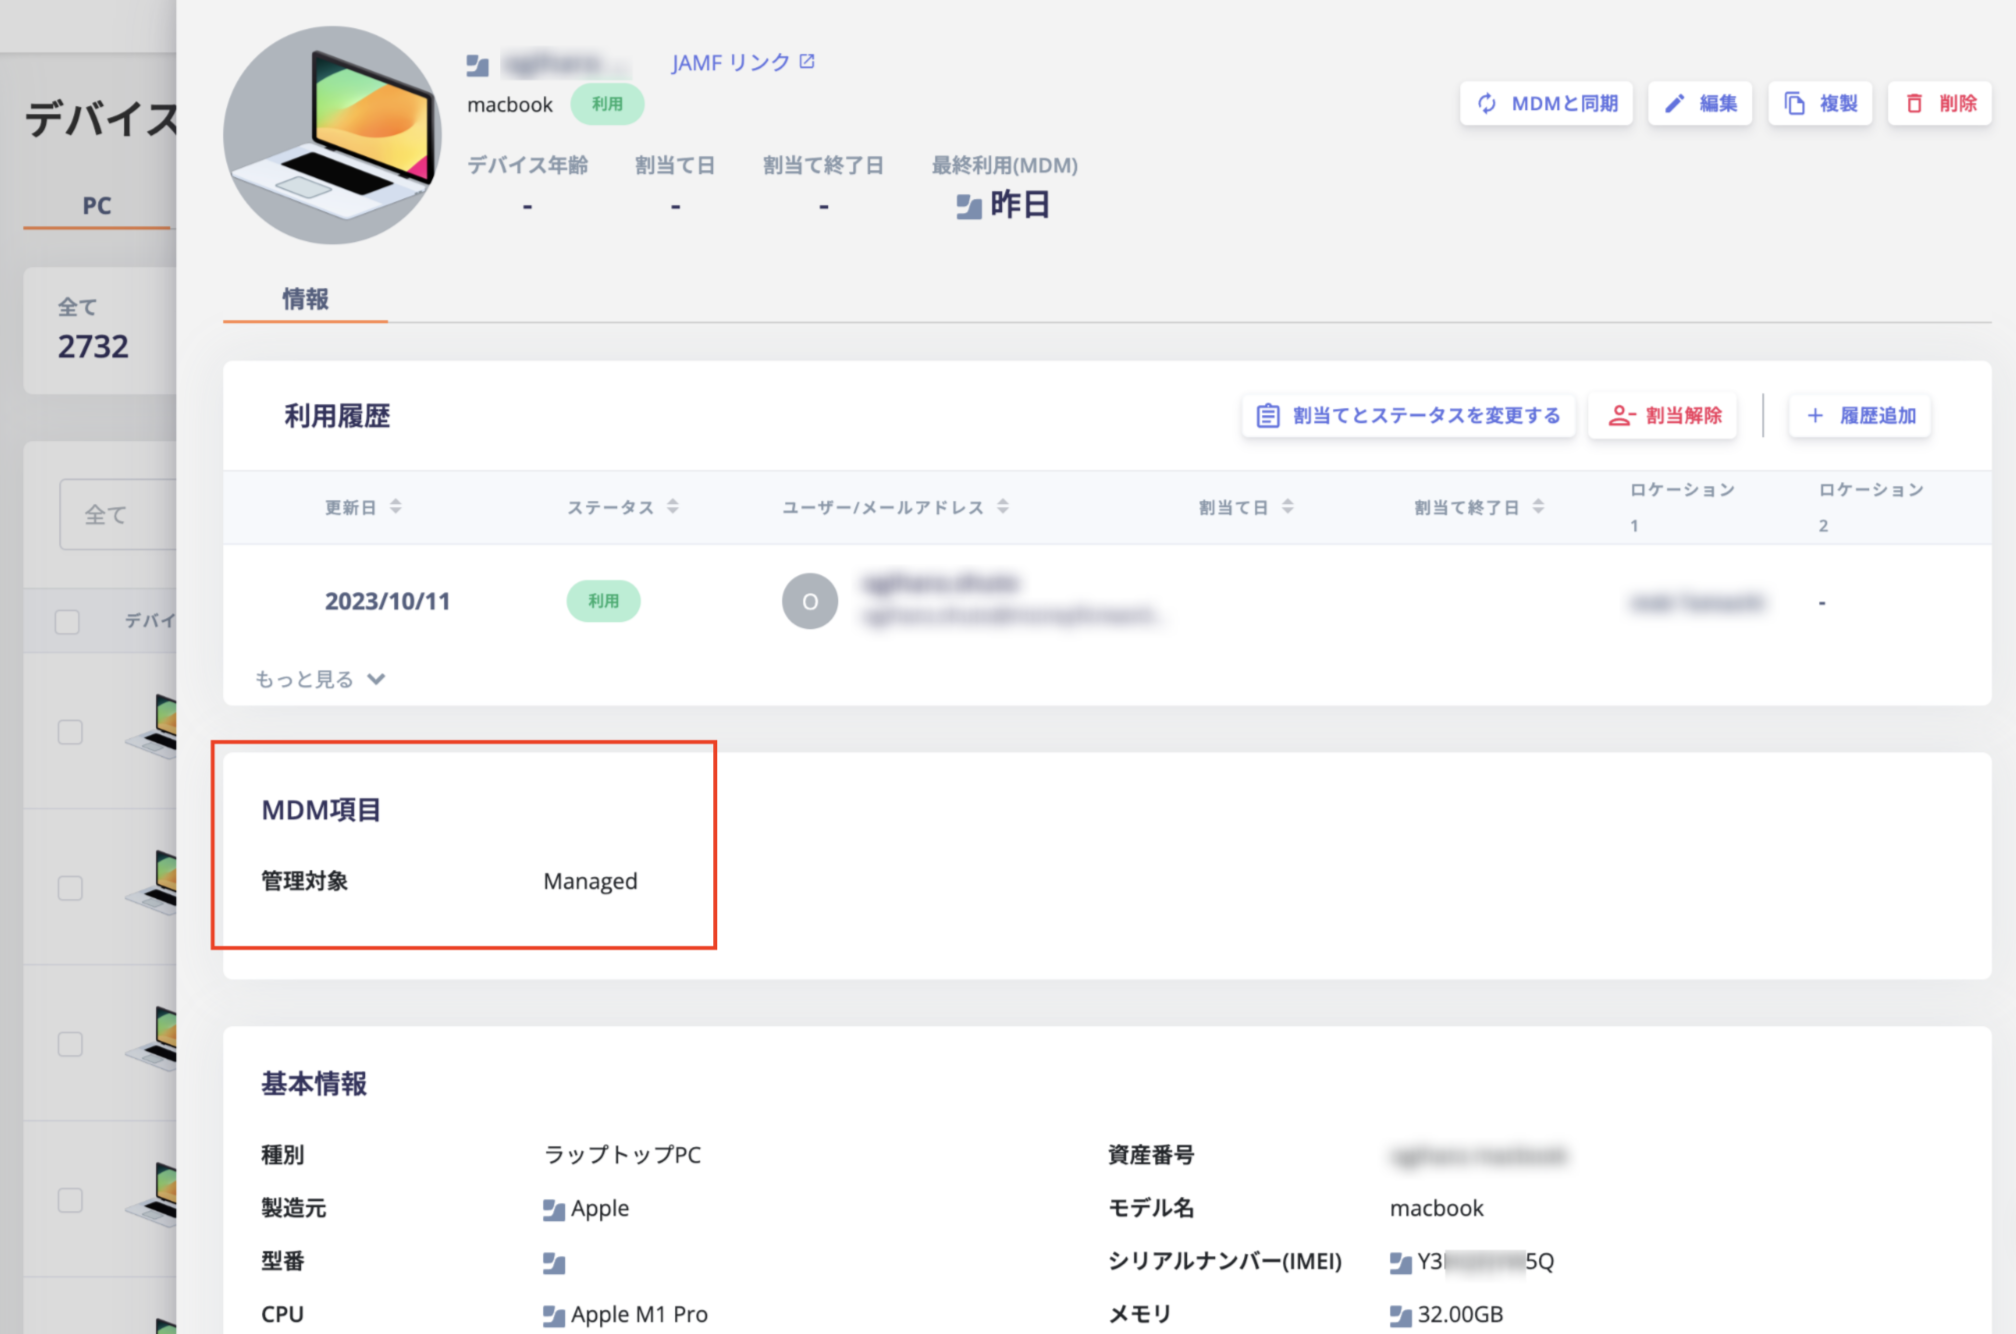The width and height of the screenshot is (2016, 1334).
Task: Switch to the 情報 tab
Action: (x=305, y=299)
